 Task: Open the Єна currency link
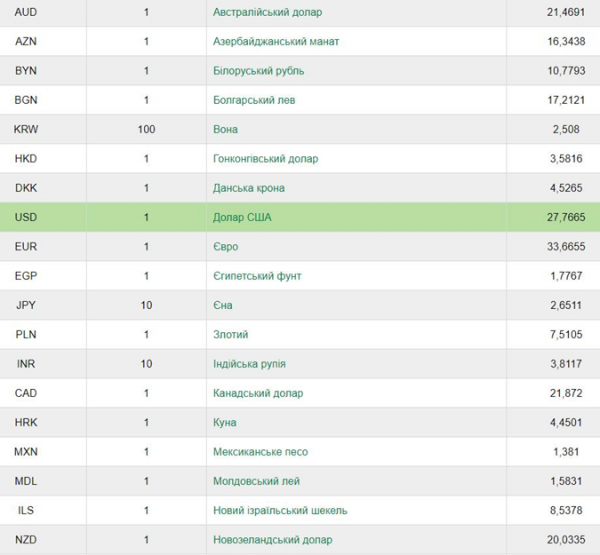click(222, 305)
